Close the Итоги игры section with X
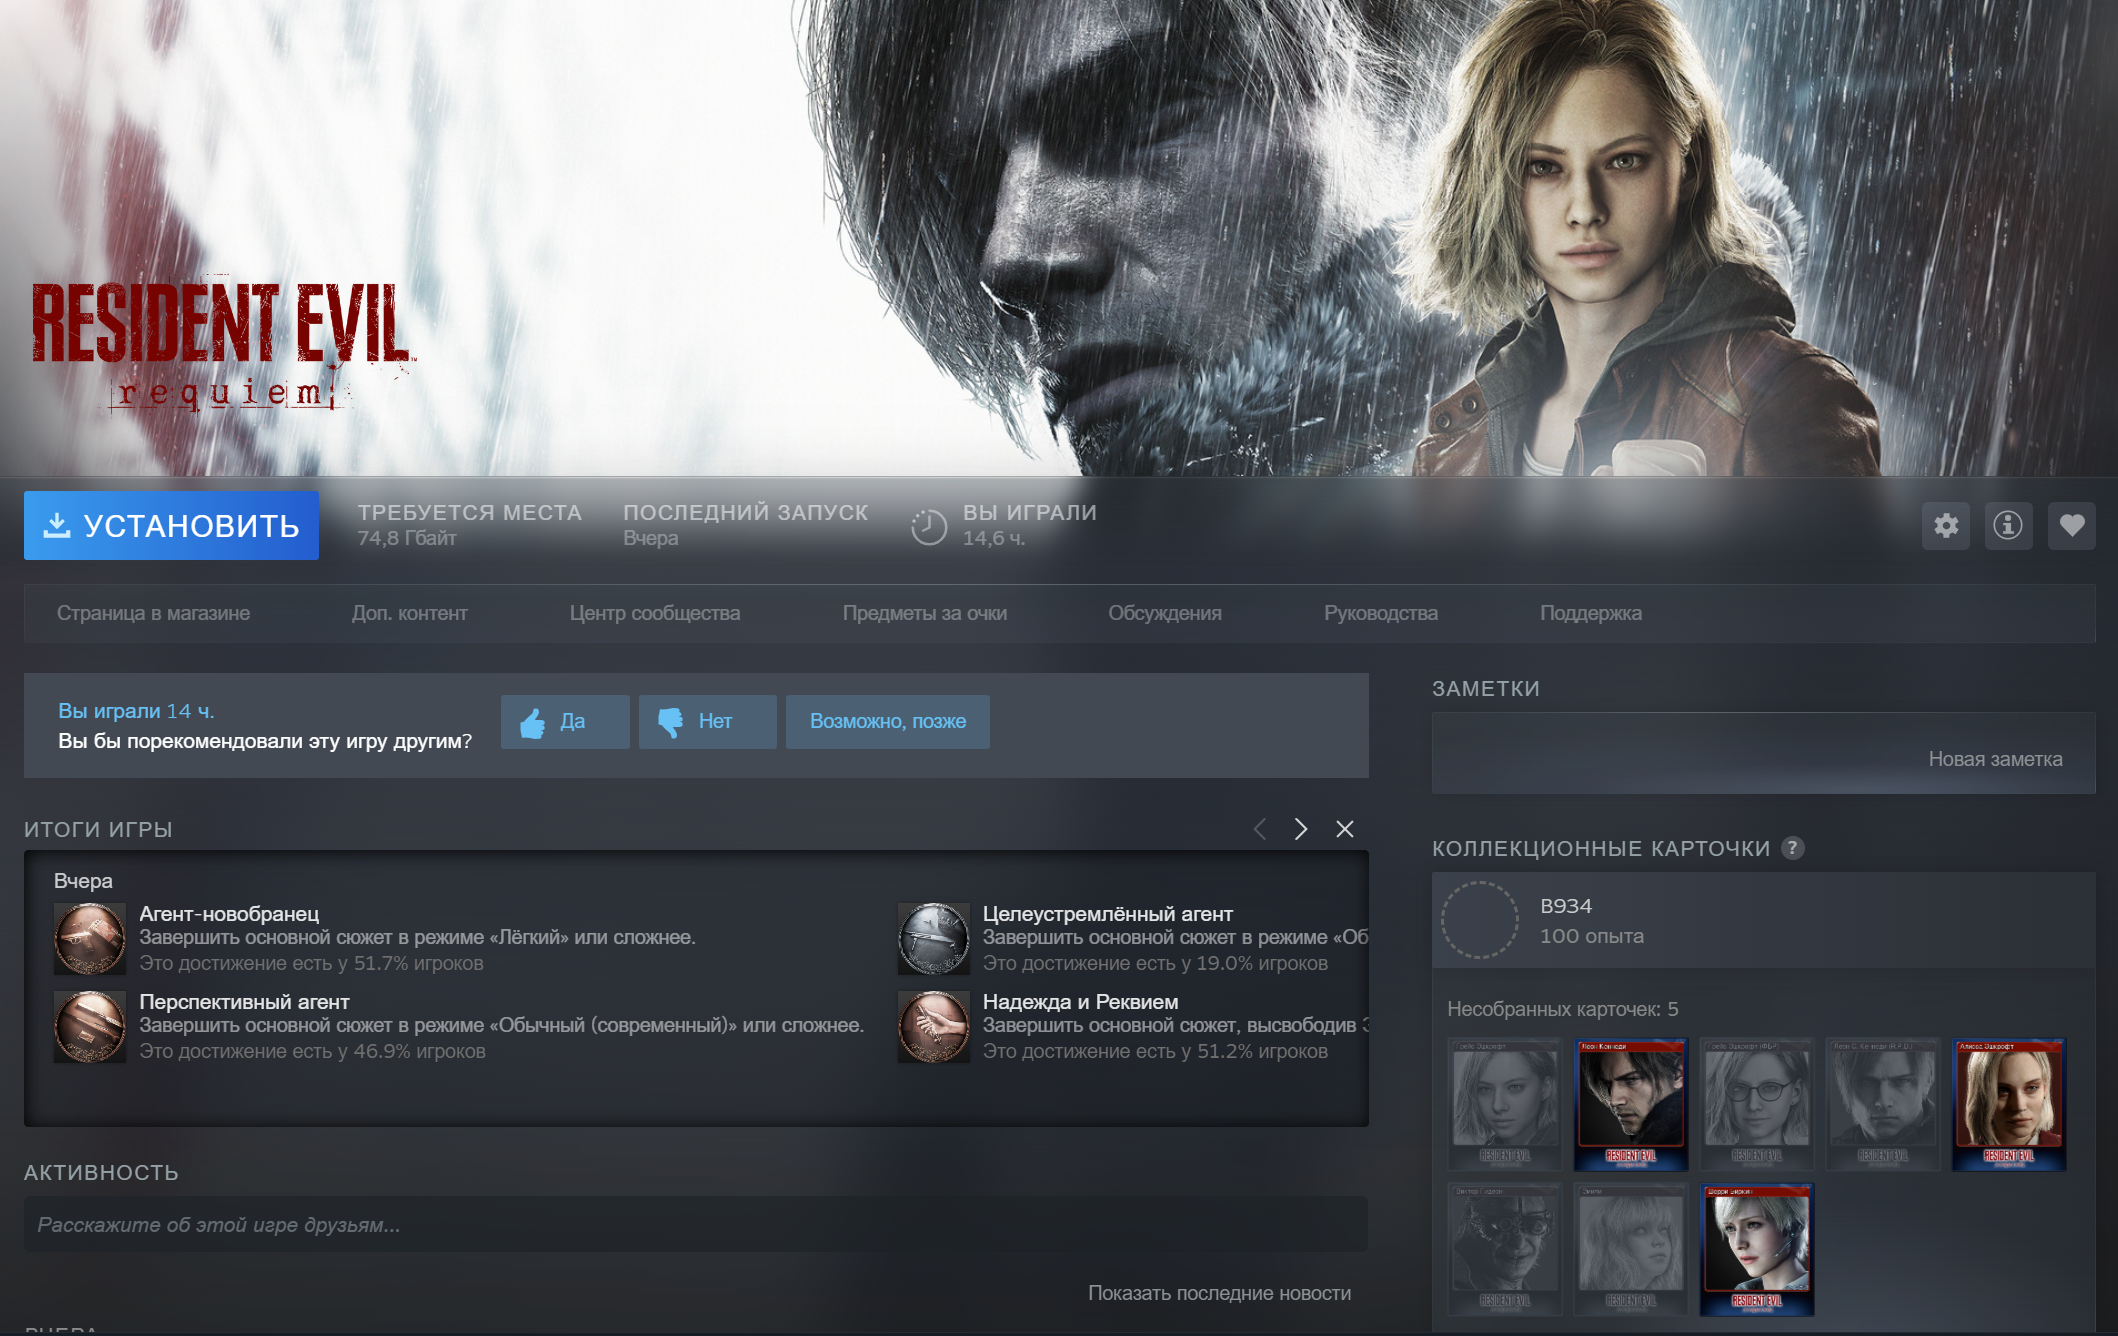Image resolution: width=2118 pixels, height=1336 pixels. [x=1344, y=829]
